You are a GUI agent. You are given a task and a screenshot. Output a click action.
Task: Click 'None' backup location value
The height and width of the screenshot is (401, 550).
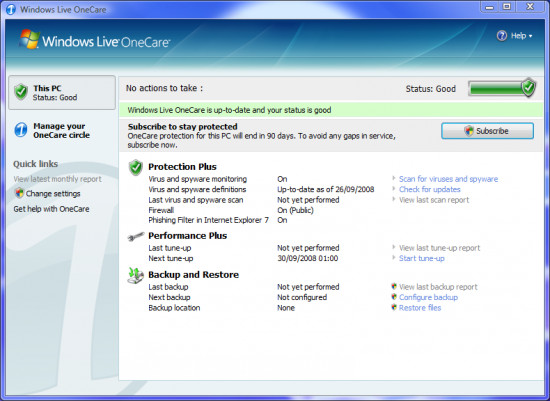click(286, 308)
